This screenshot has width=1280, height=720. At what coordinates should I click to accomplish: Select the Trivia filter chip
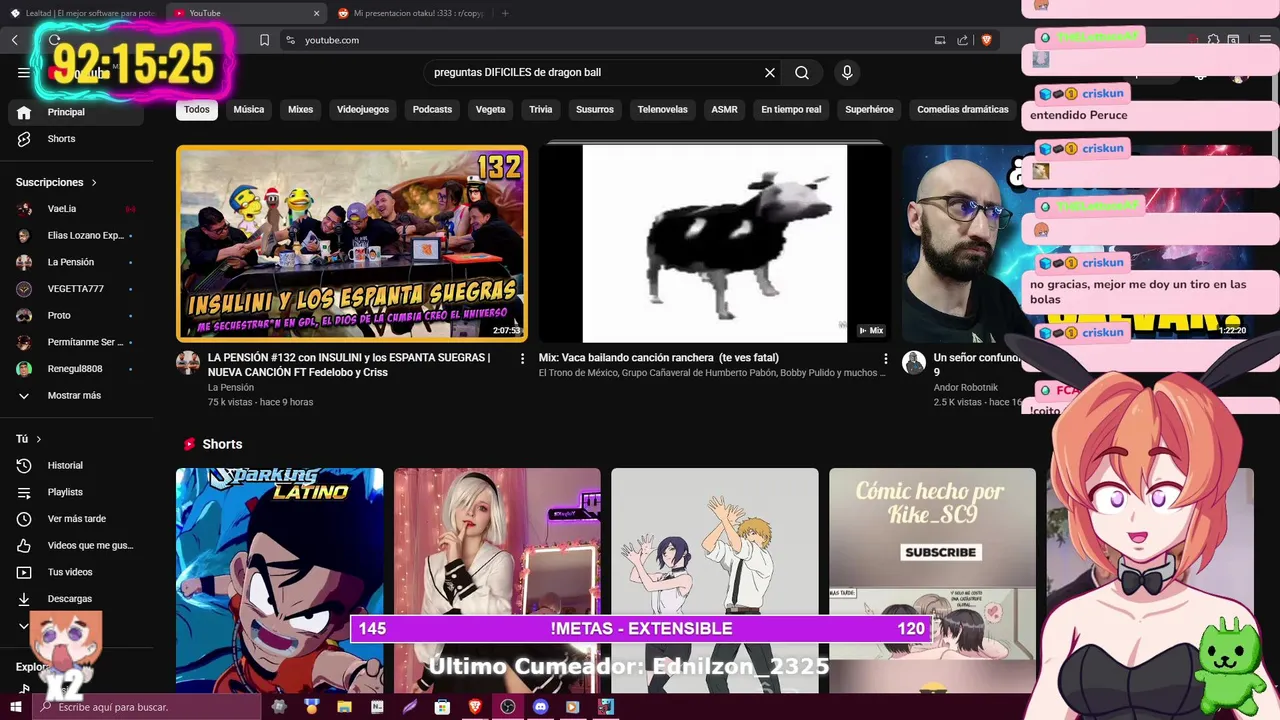[x=541, y=109]
